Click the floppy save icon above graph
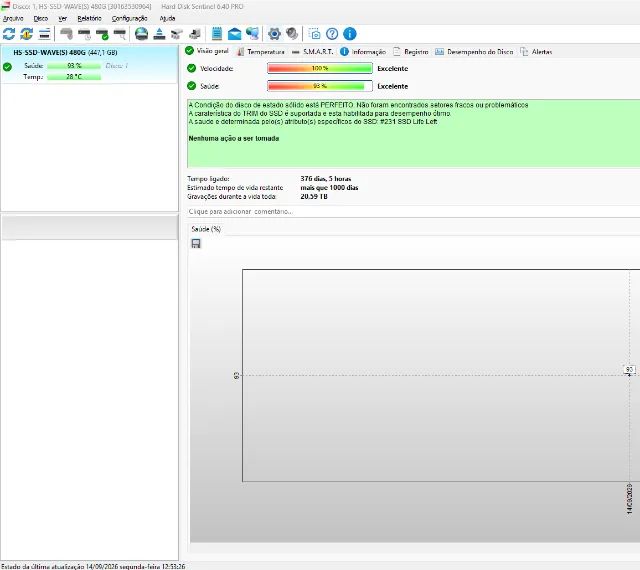Screen dimensions: 640x570 (x=196, y=244)
